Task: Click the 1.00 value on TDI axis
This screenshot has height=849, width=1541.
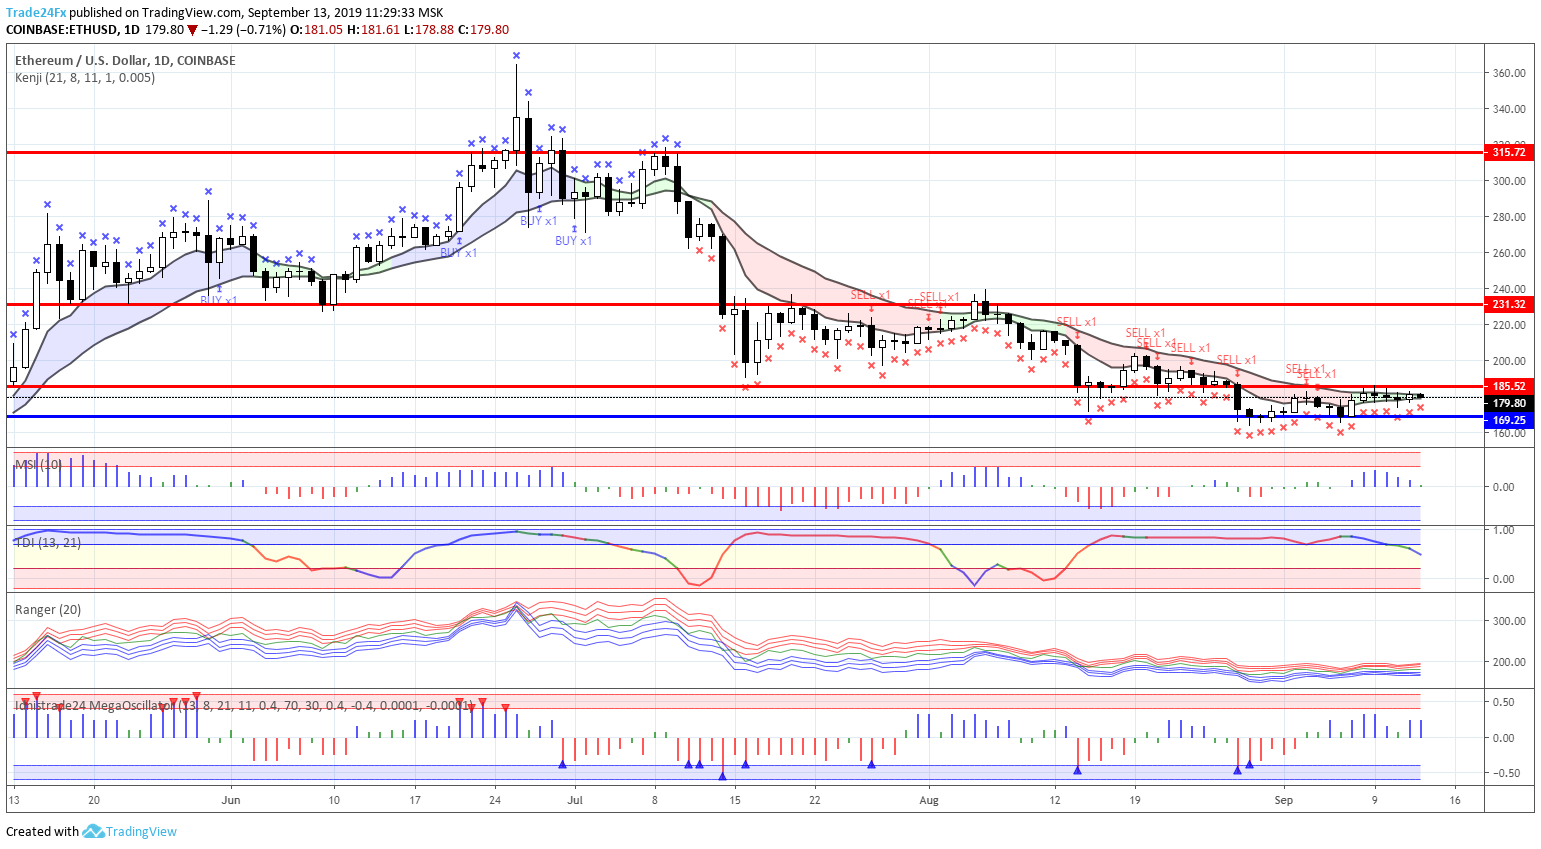Action: [x=1503, y=530]
